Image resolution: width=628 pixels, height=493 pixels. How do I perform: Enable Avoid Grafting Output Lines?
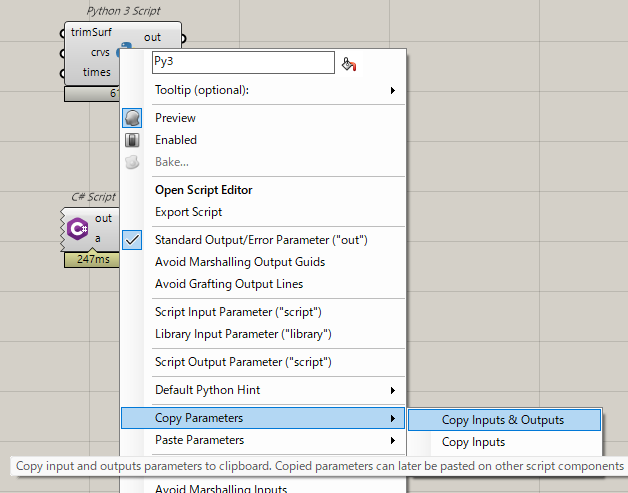point(229,284)
